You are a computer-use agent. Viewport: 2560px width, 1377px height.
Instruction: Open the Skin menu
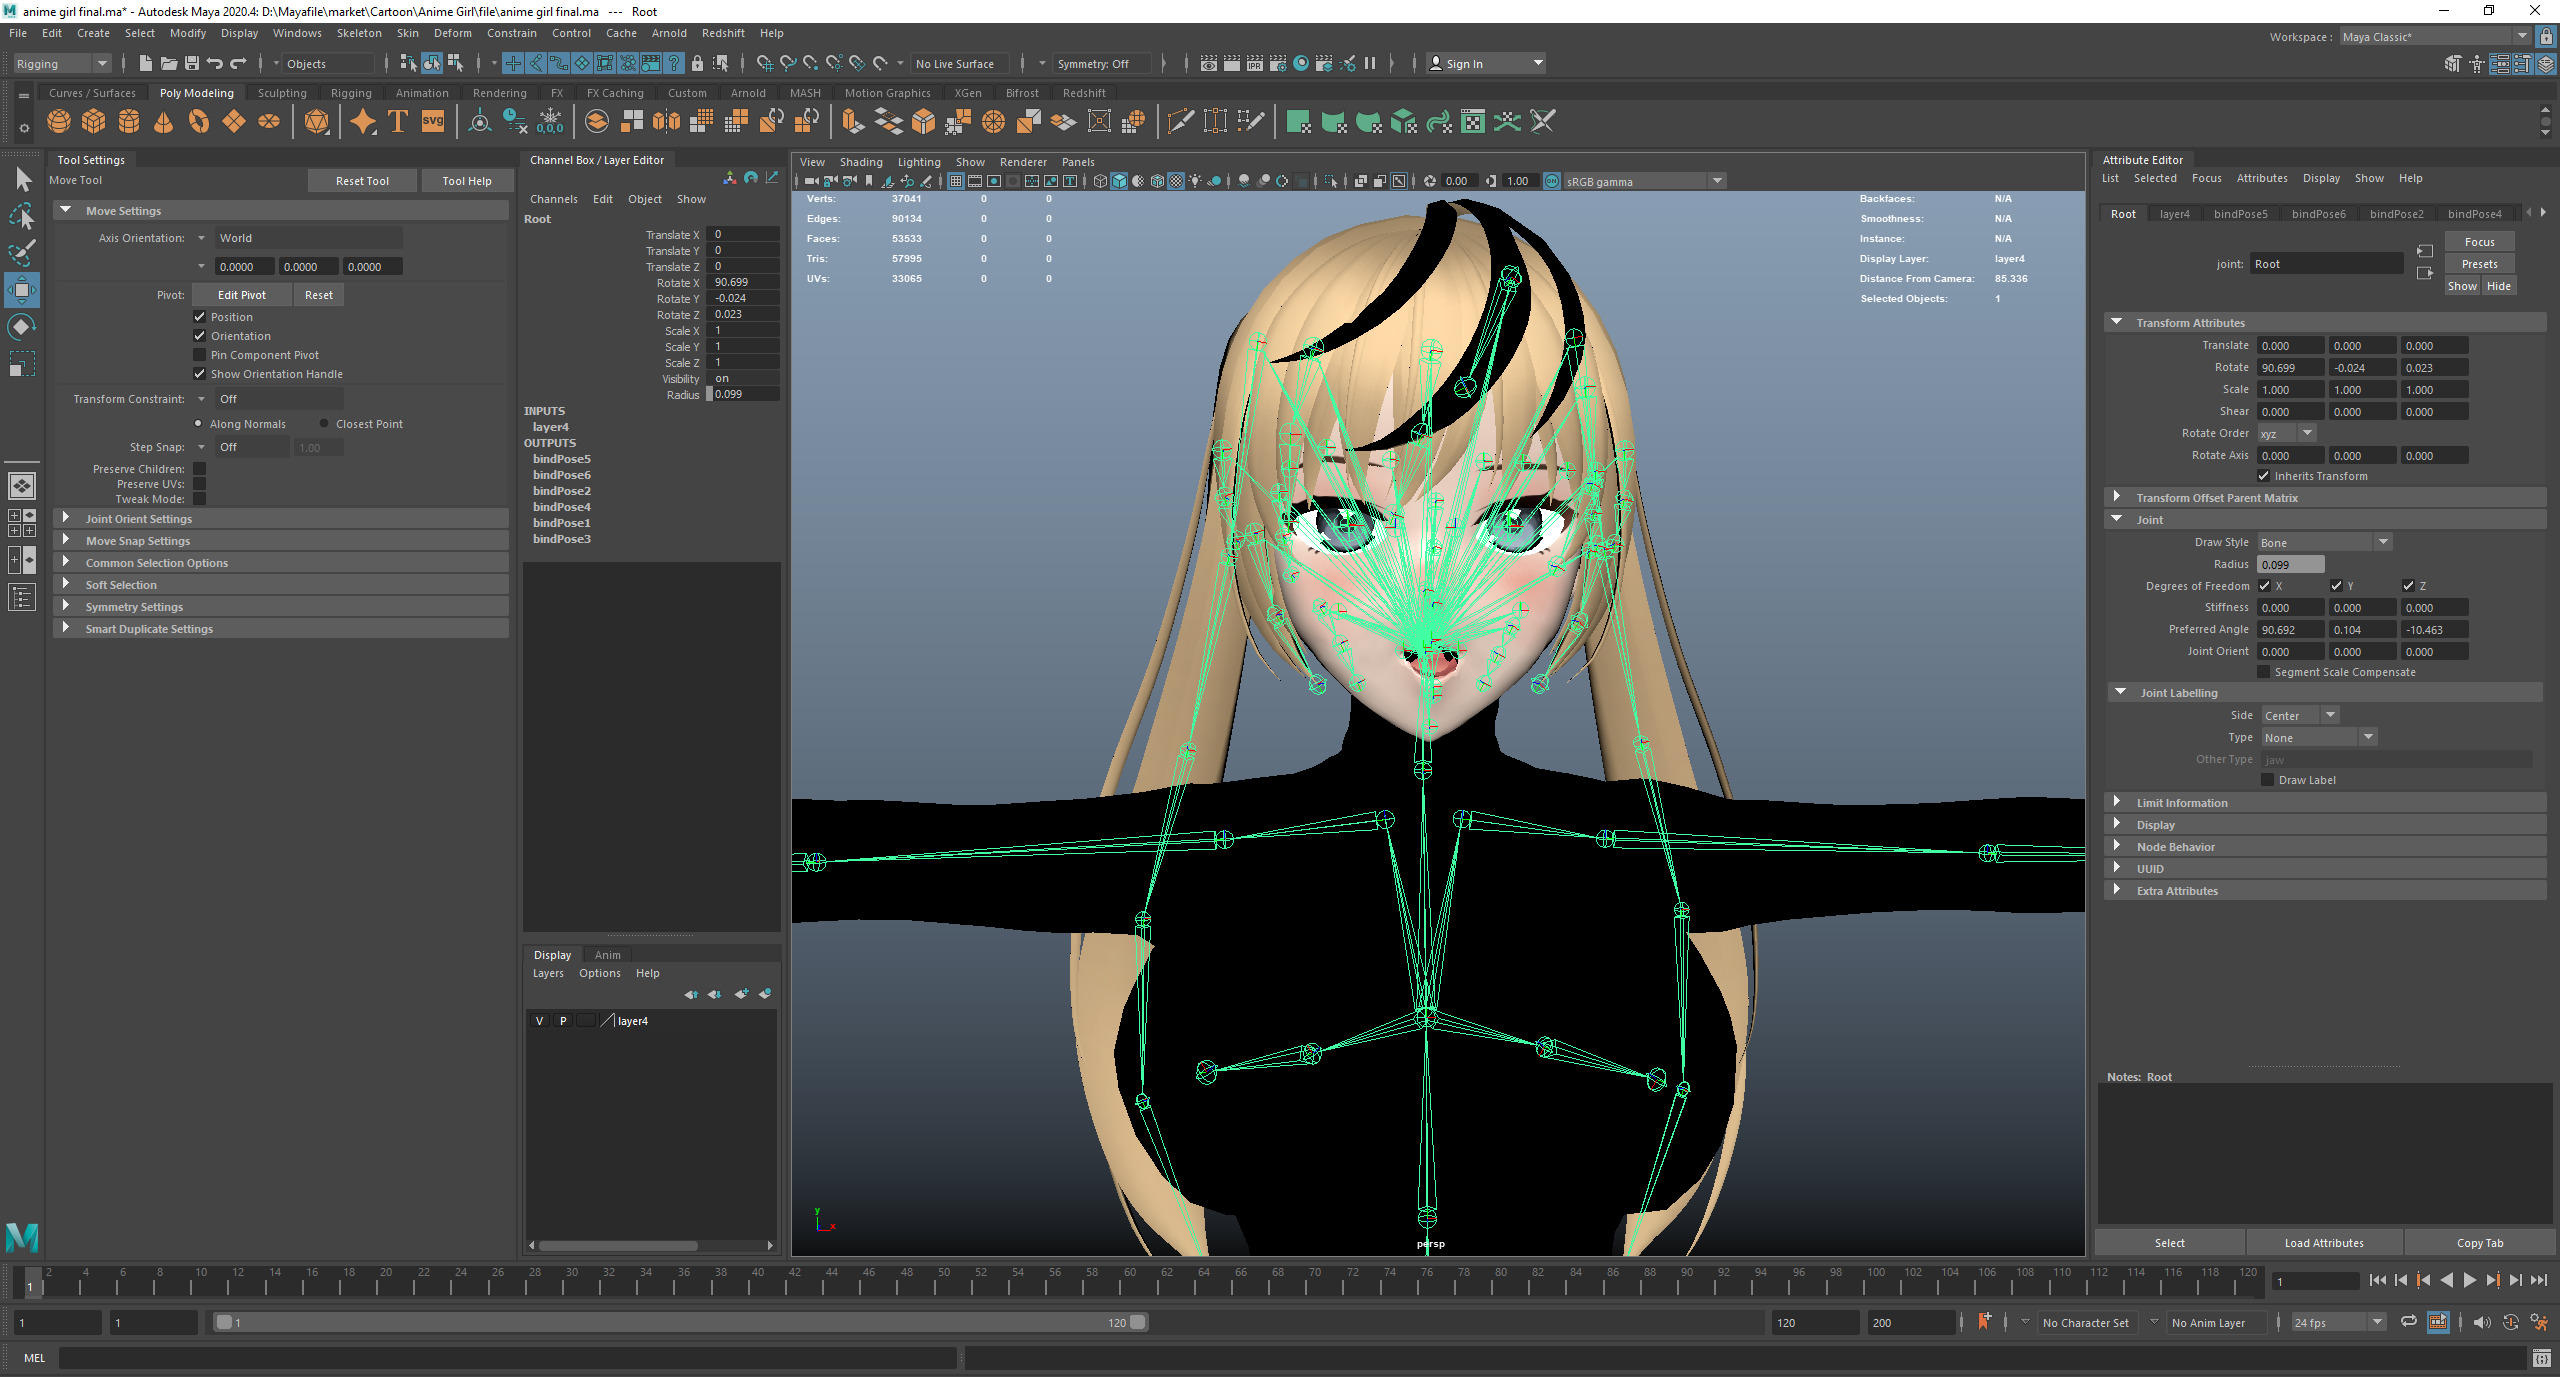coord(408,33)
